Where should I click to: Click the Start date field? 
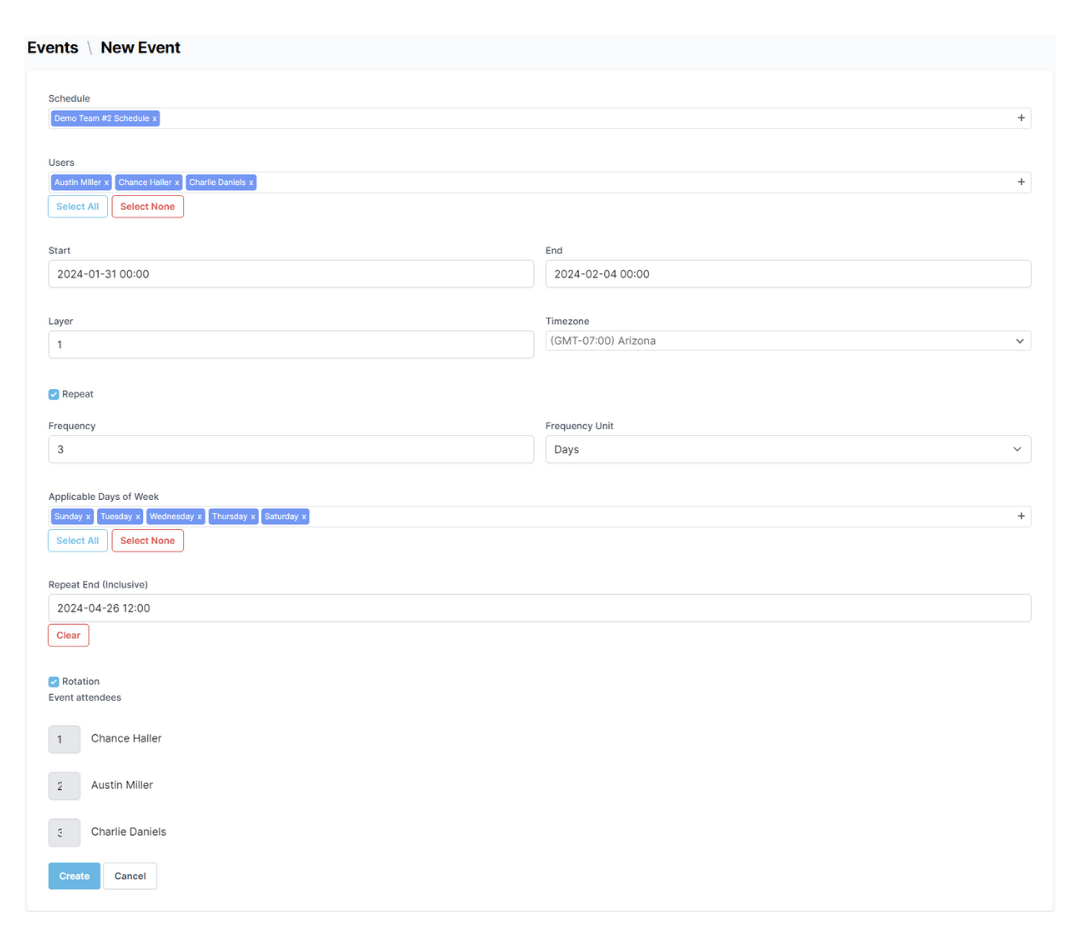tap(291, 273)
